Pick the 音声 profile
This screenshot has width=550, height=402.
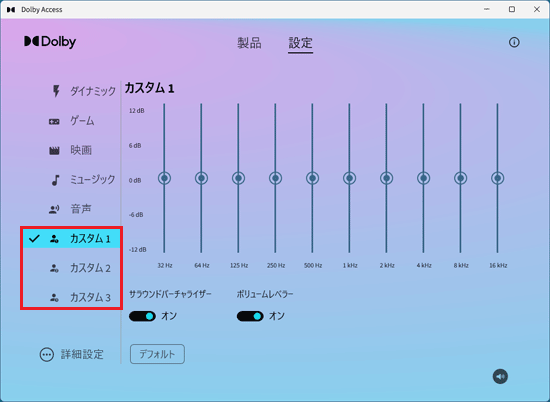[x=71, y=209]
